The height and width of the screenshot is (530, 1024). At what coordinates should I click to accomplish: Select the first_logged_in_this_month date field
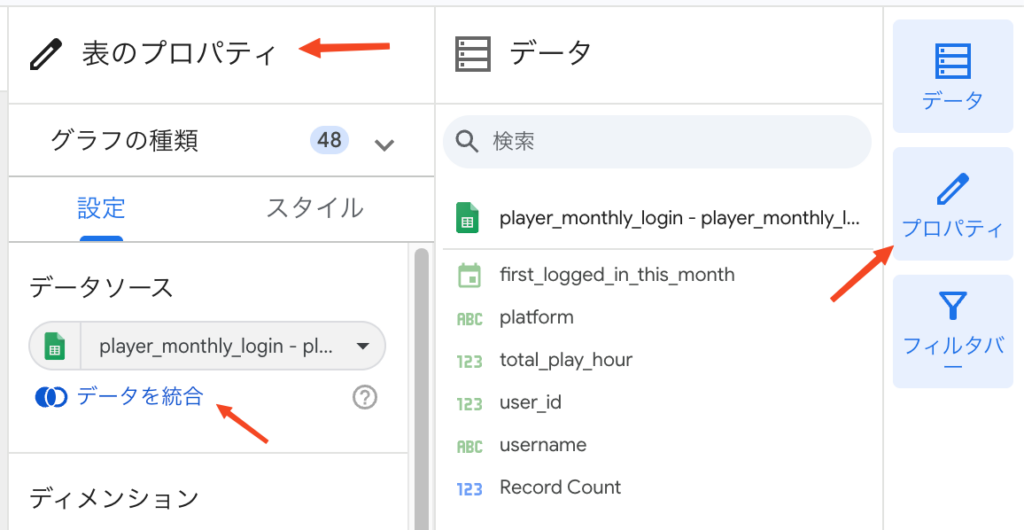click(x=616, y=275)
